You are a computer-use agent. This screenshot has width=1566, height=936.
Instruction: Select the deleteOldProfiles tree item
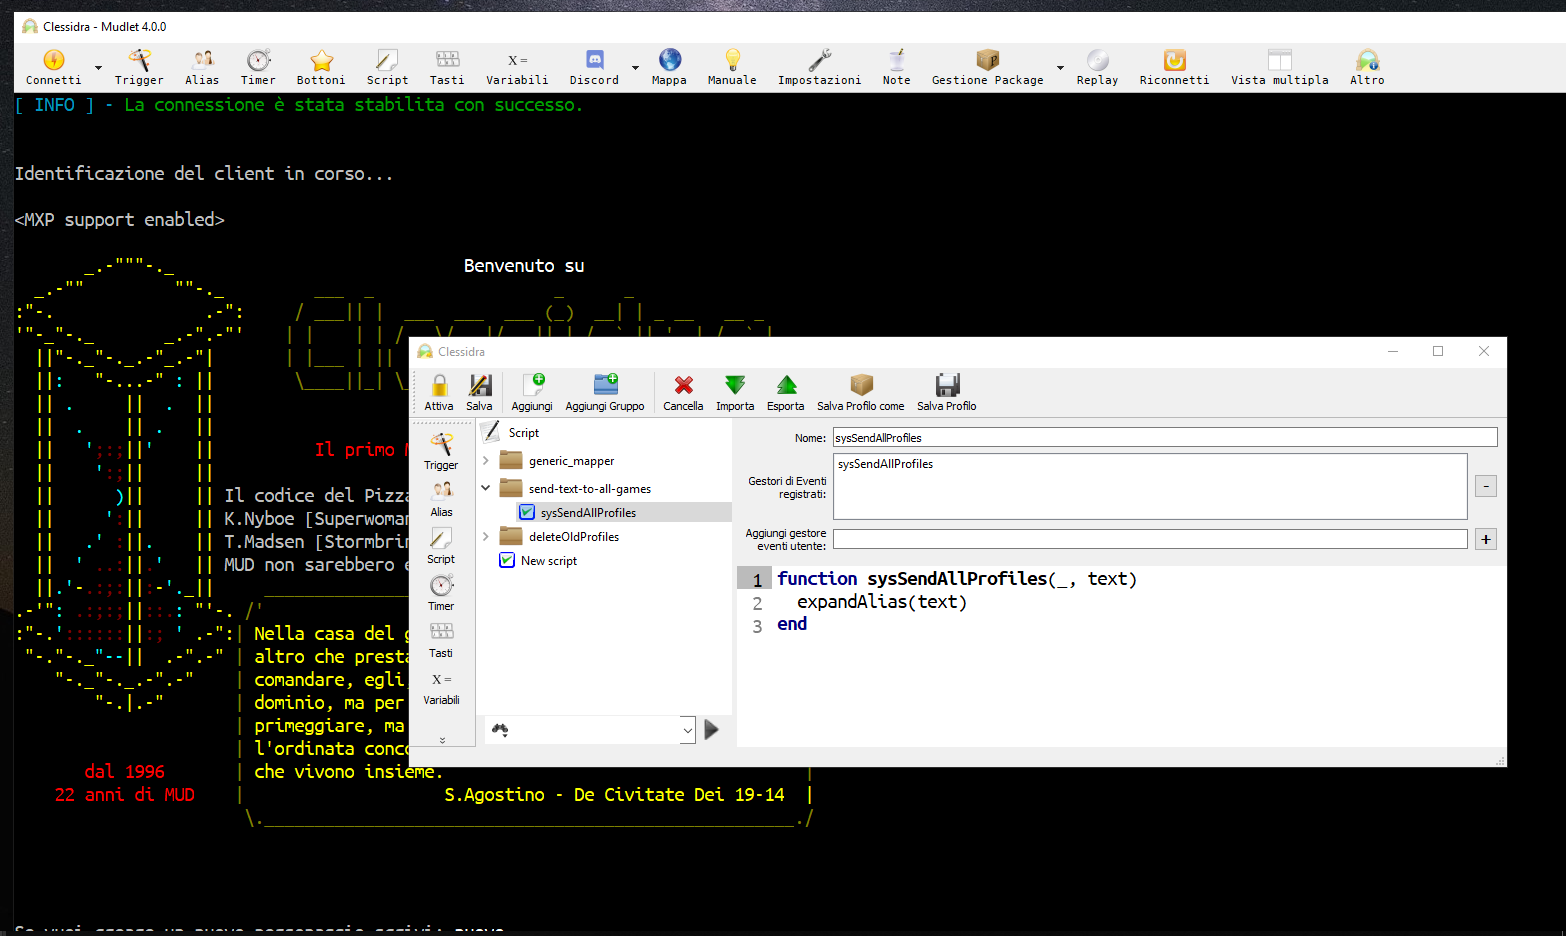click(574, 537)
